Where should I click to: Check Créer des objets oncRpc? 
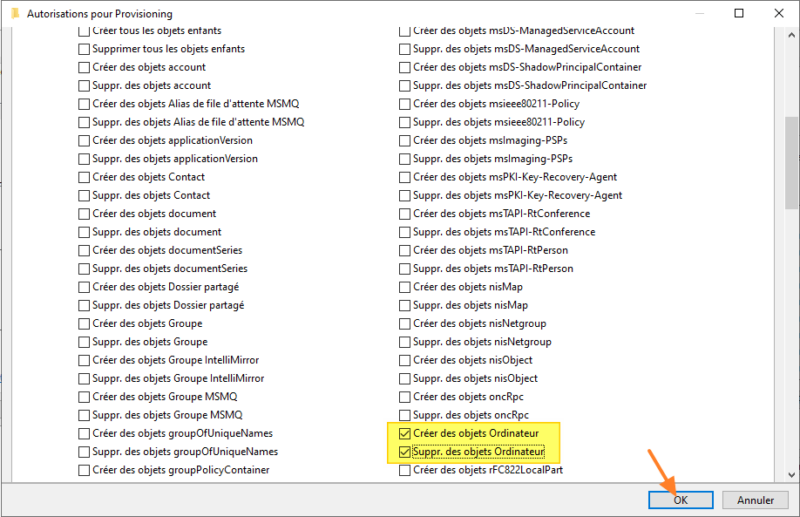405,397
